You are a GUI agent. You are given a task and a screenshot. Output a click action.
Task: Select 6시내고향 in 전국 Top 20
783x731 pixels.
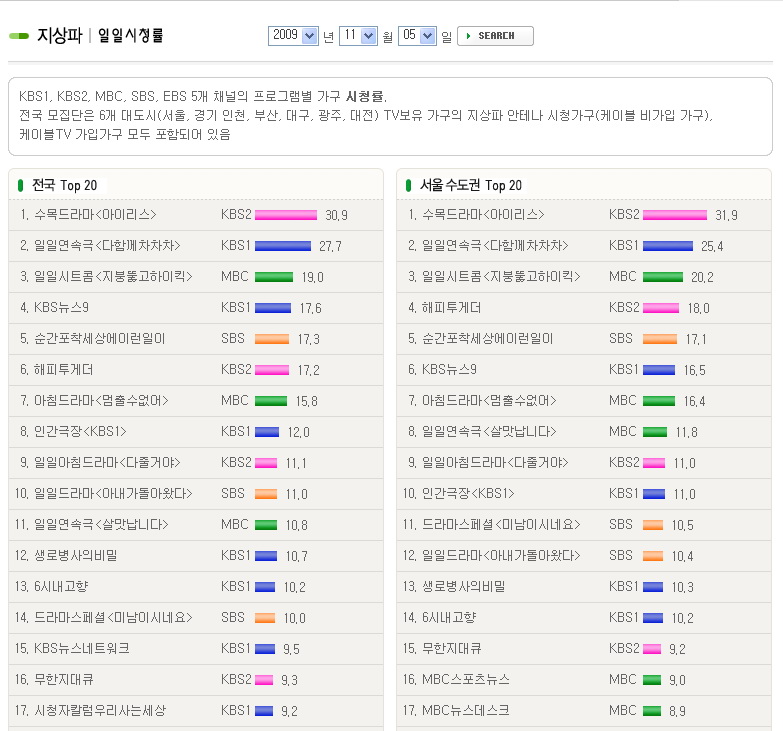coord(61,586)
